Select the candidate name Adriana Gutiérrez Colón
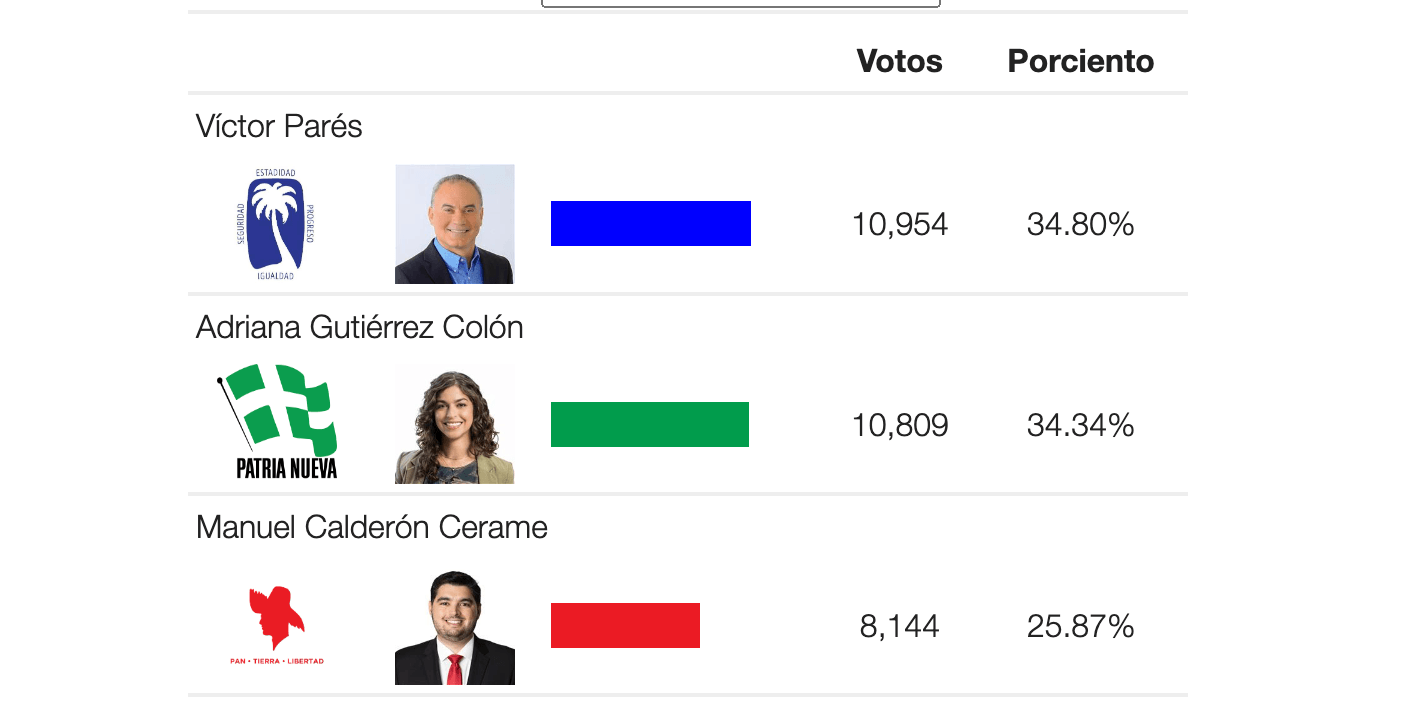 tap(359, 327)
